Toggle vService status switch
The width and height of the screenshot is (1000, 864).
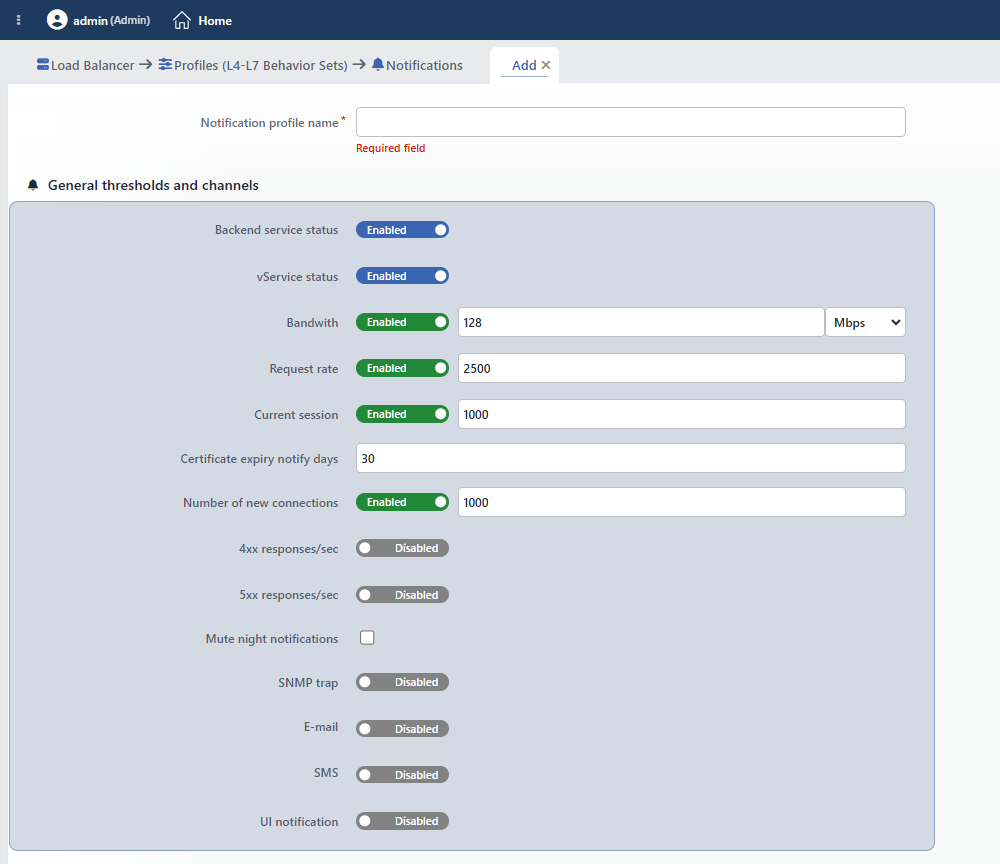pos(402,276)
